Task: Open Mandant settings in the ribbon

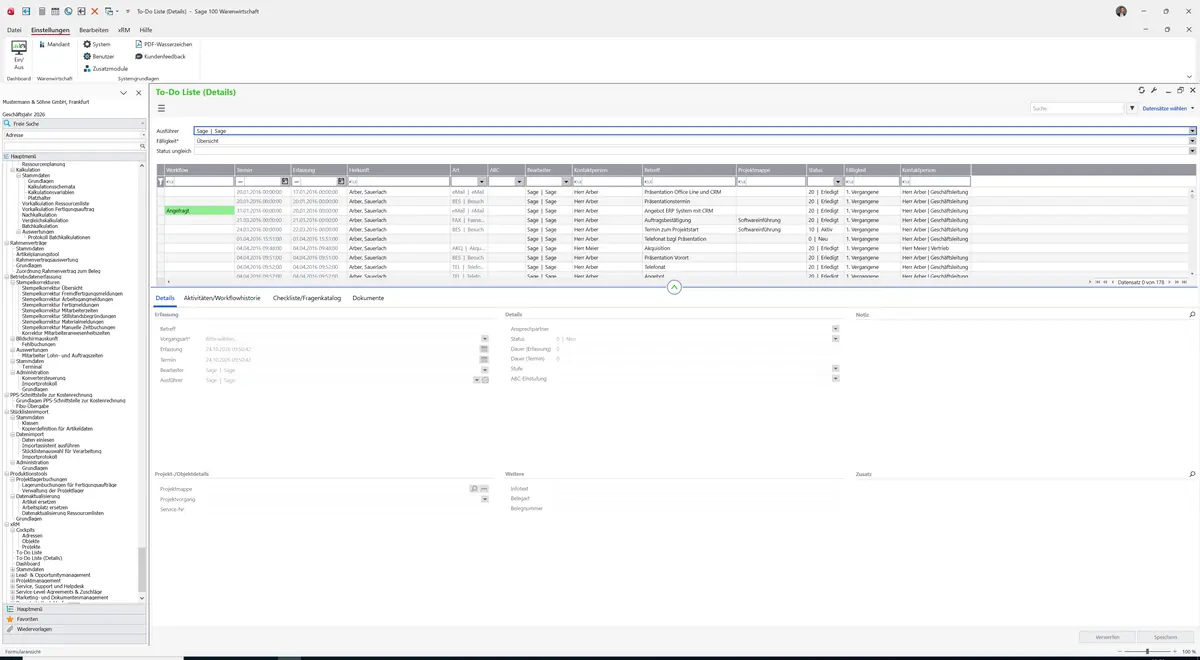Action: (54, 44)
